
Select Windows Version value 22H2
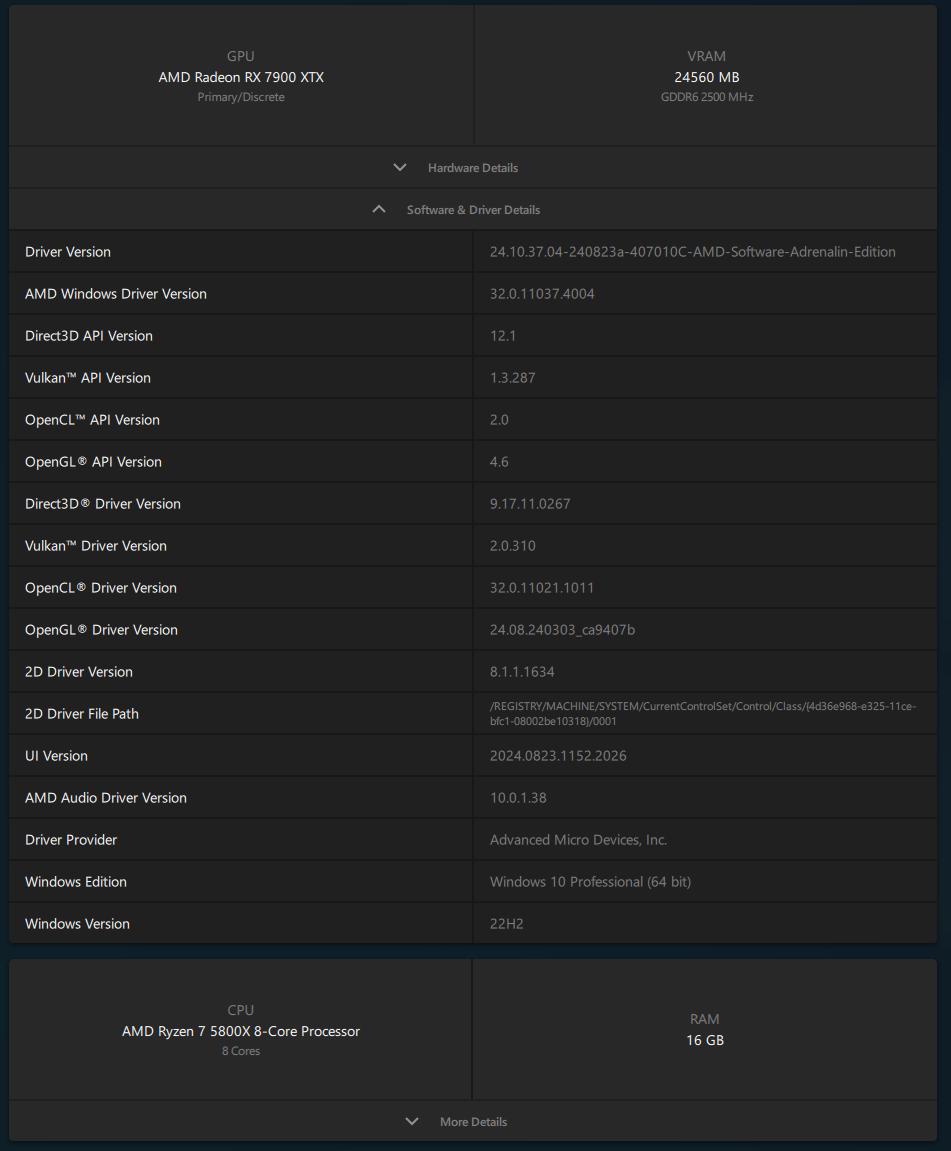506,923
